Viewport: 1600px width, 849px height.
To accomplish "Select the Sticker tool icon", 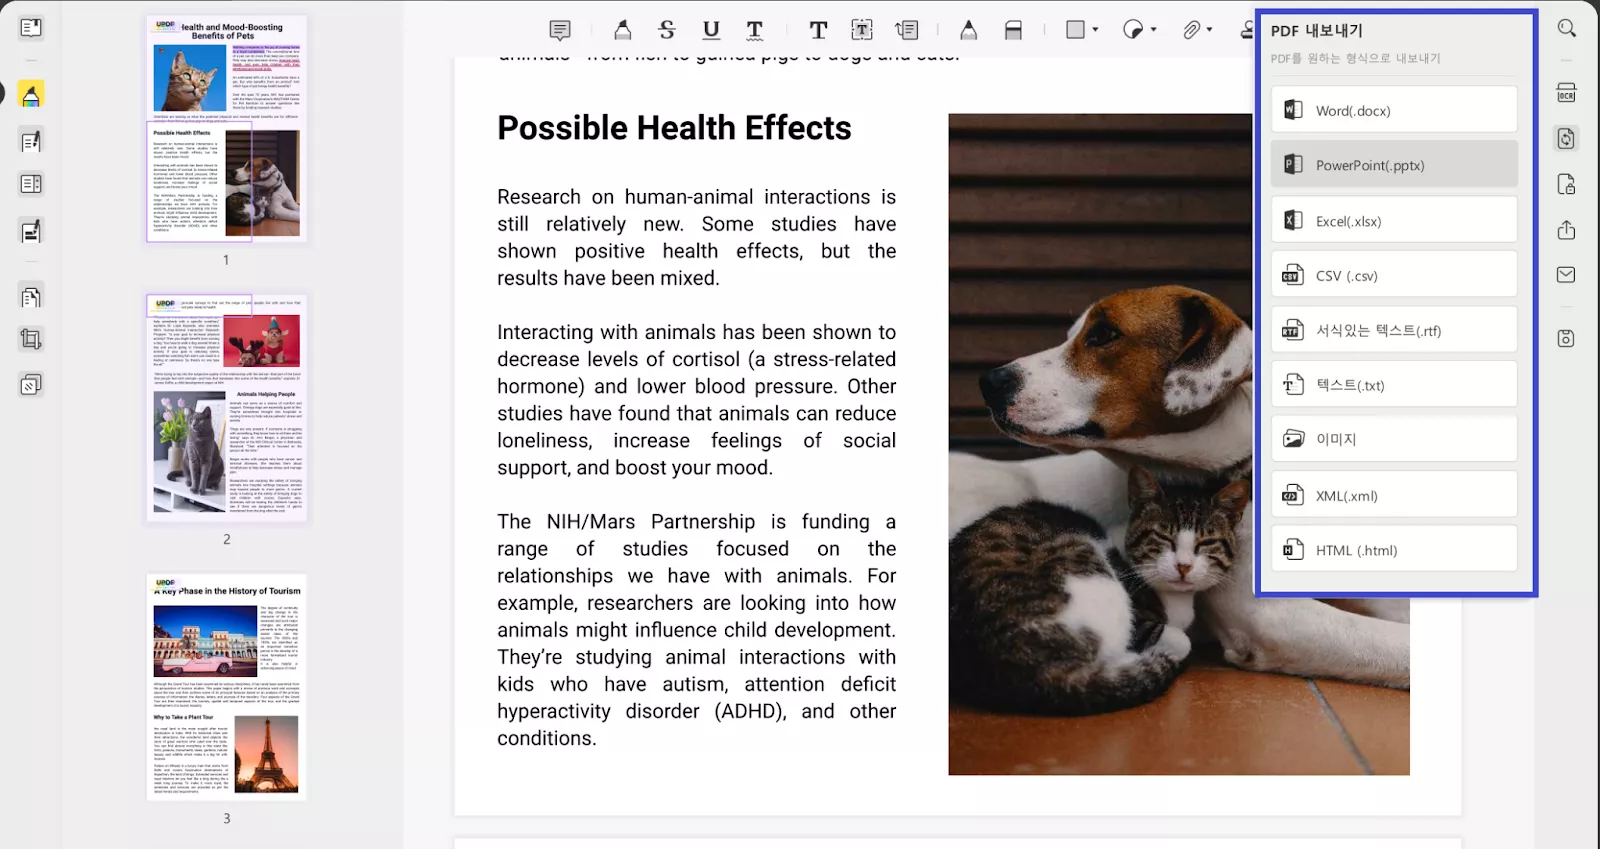I will 1133,30.
